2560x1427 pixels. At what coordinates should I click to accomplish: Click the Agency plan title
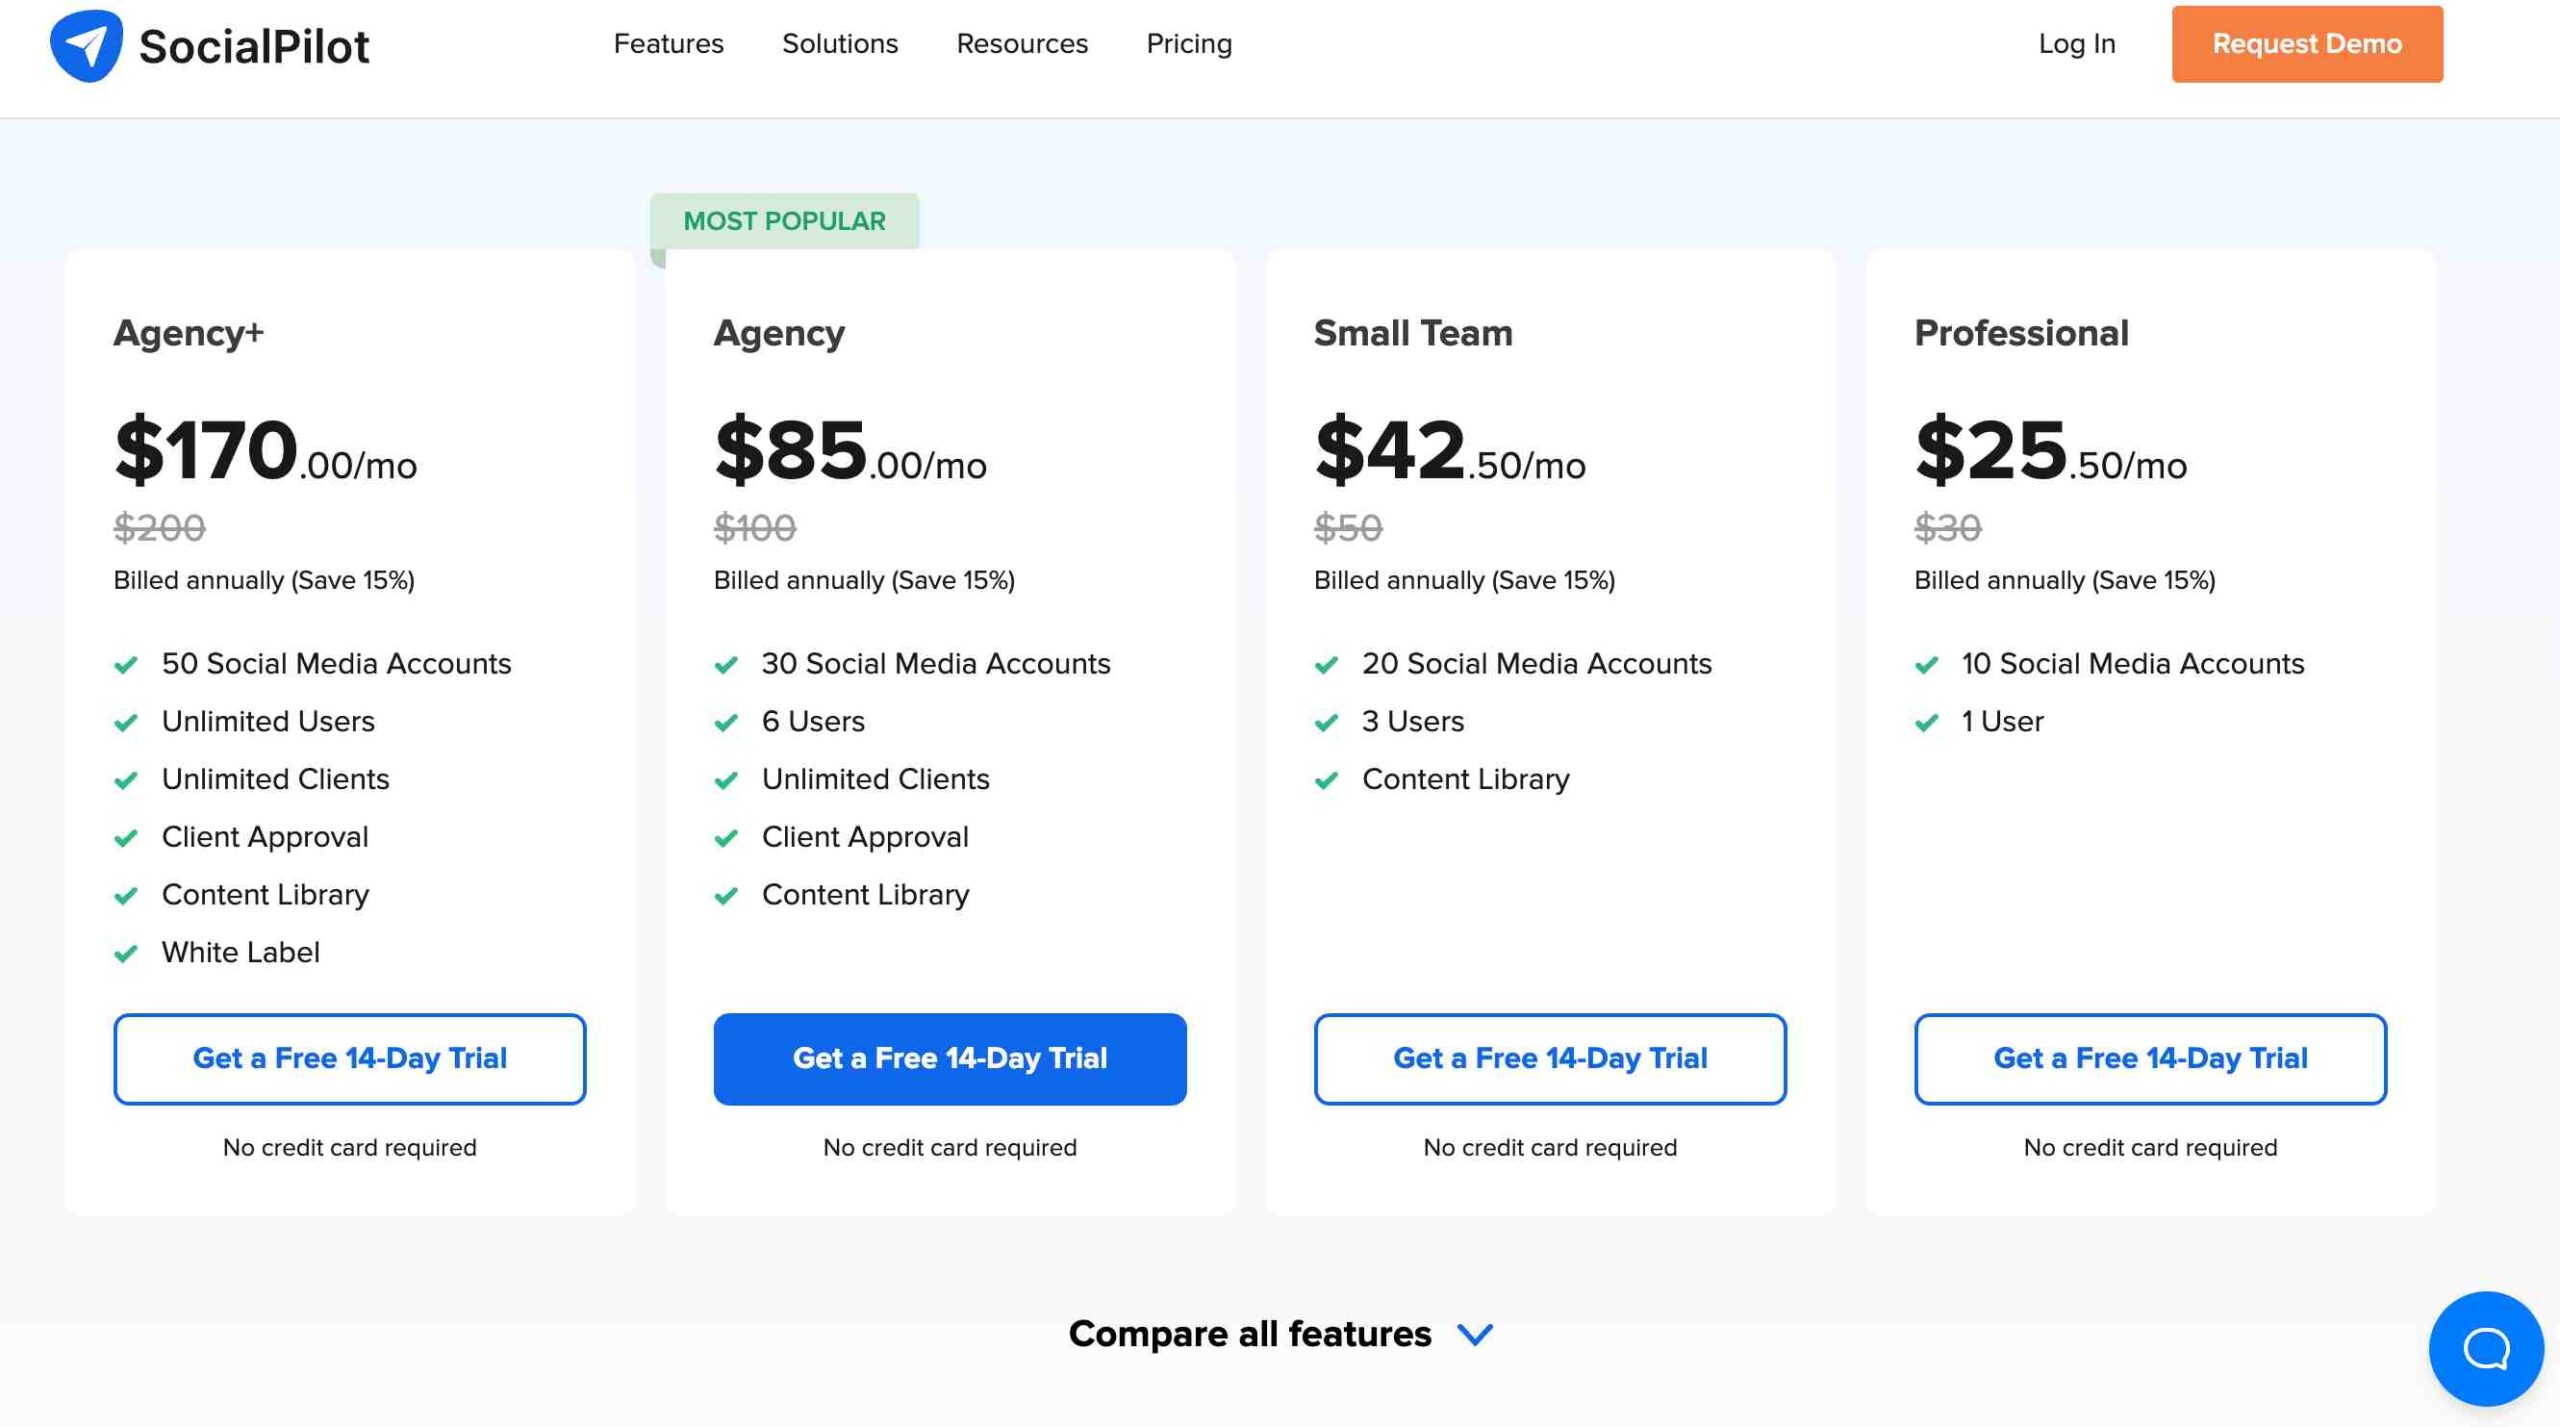[779, 333]
